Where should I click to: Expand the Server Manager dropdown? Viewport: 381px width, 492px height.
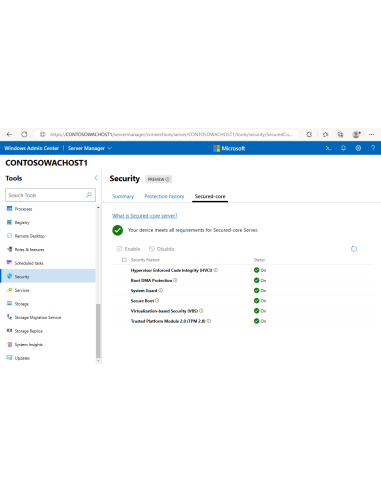click(x=90, y=148)
